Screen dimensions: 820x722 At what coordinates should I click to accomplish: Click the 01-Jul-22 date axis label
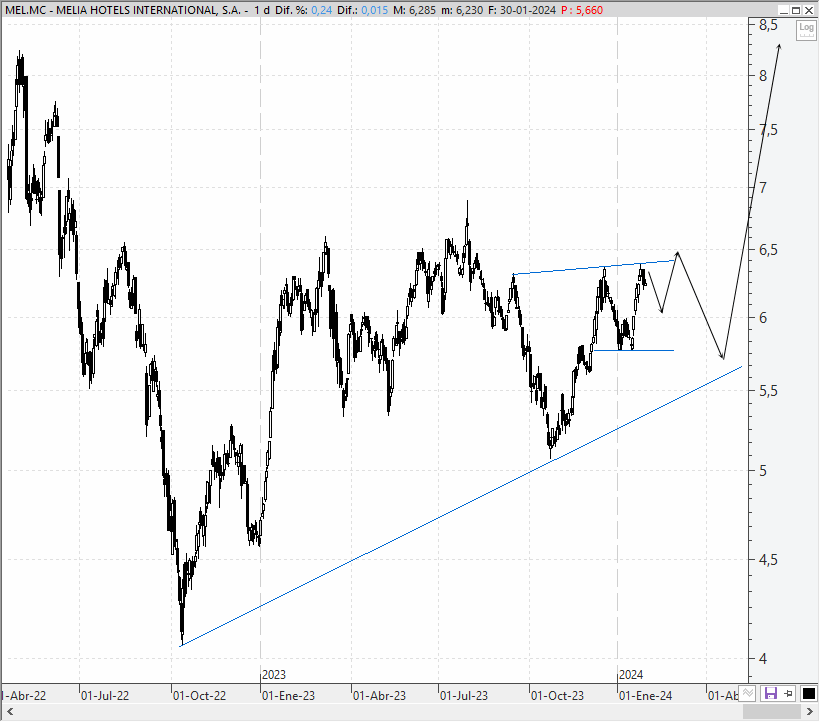tap(105, 696)
